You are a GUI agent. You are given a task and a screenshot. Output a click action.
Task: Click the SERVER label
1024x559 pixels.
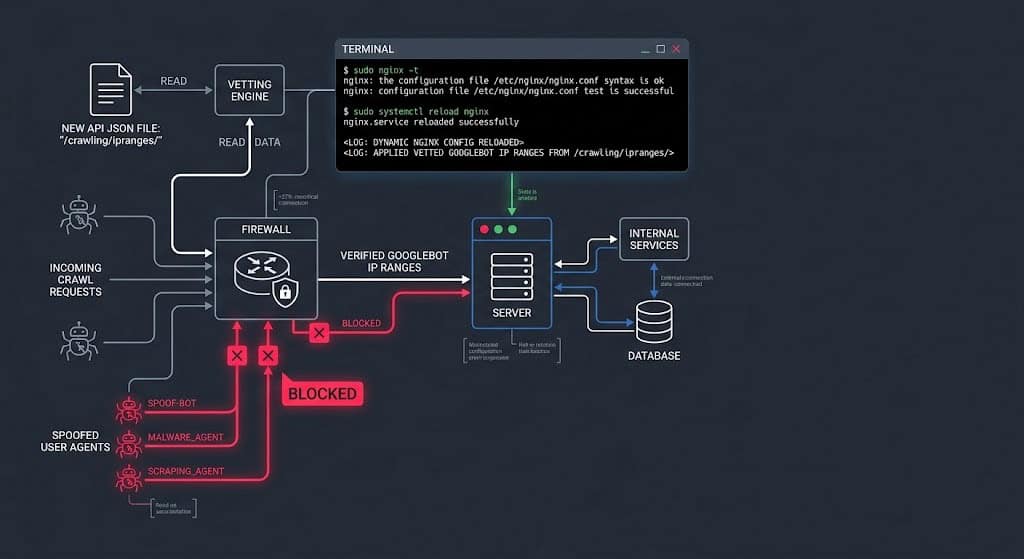tap(512, 313)
